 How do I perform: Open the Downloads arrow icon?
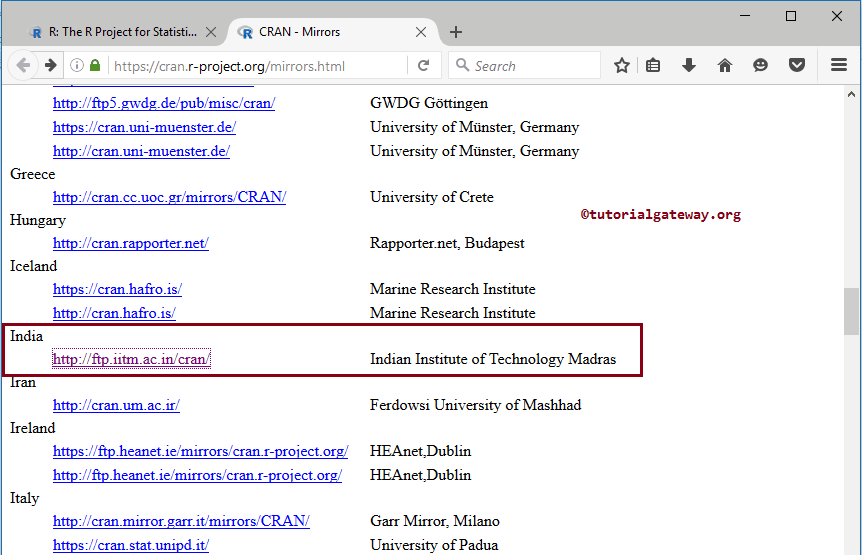(689, 65)
